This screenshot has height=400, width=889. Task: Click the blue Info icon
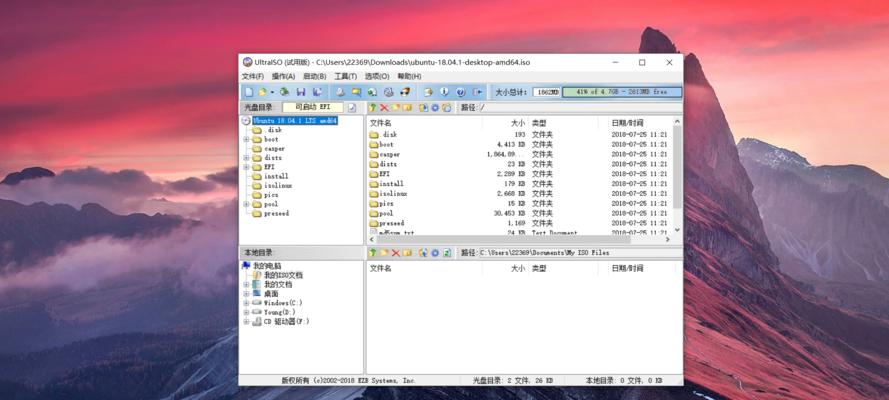(444, 92)
